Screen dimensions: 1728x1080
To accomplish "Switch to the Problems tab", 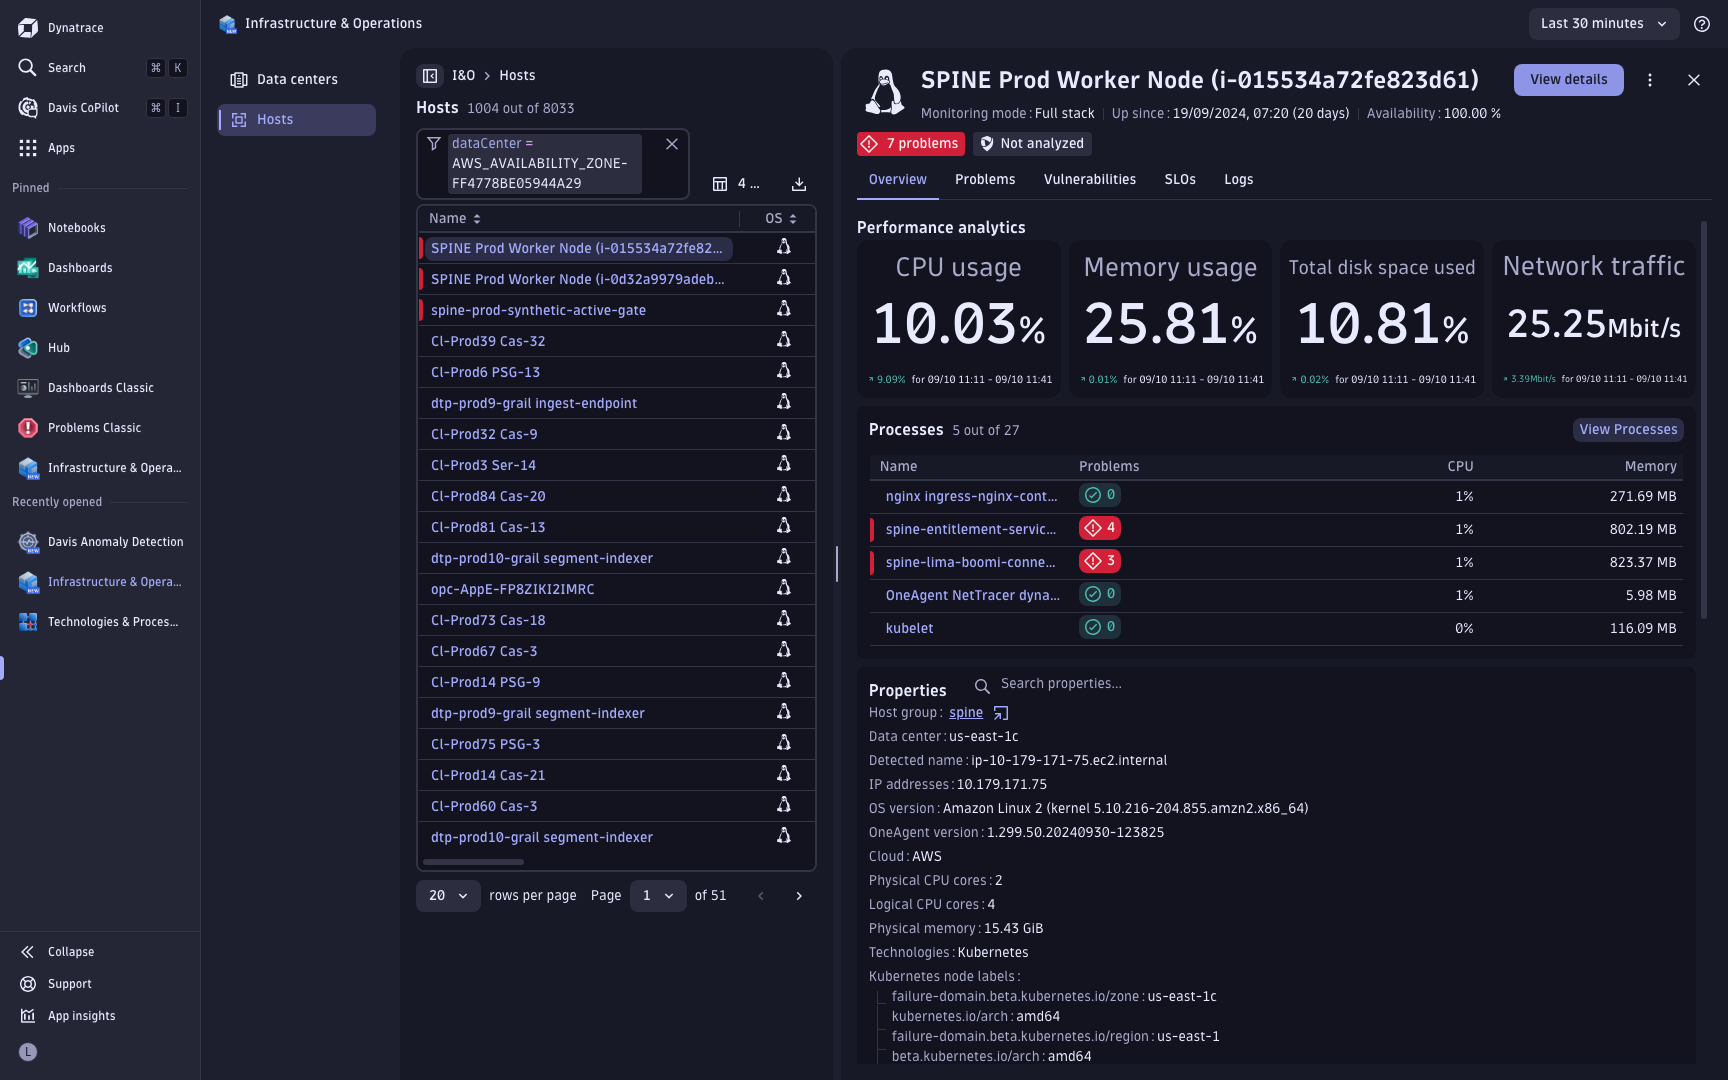I will click(985, 180).
